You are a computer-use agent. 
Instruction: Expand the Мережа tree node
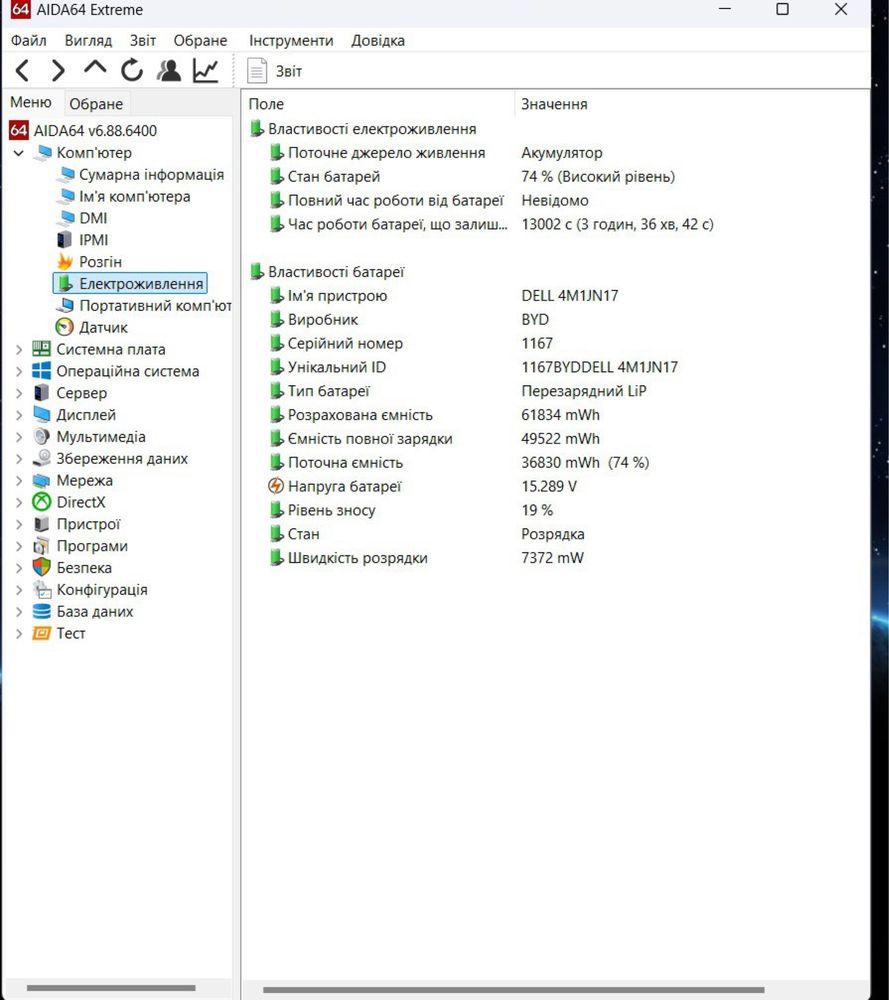[18, 480]
